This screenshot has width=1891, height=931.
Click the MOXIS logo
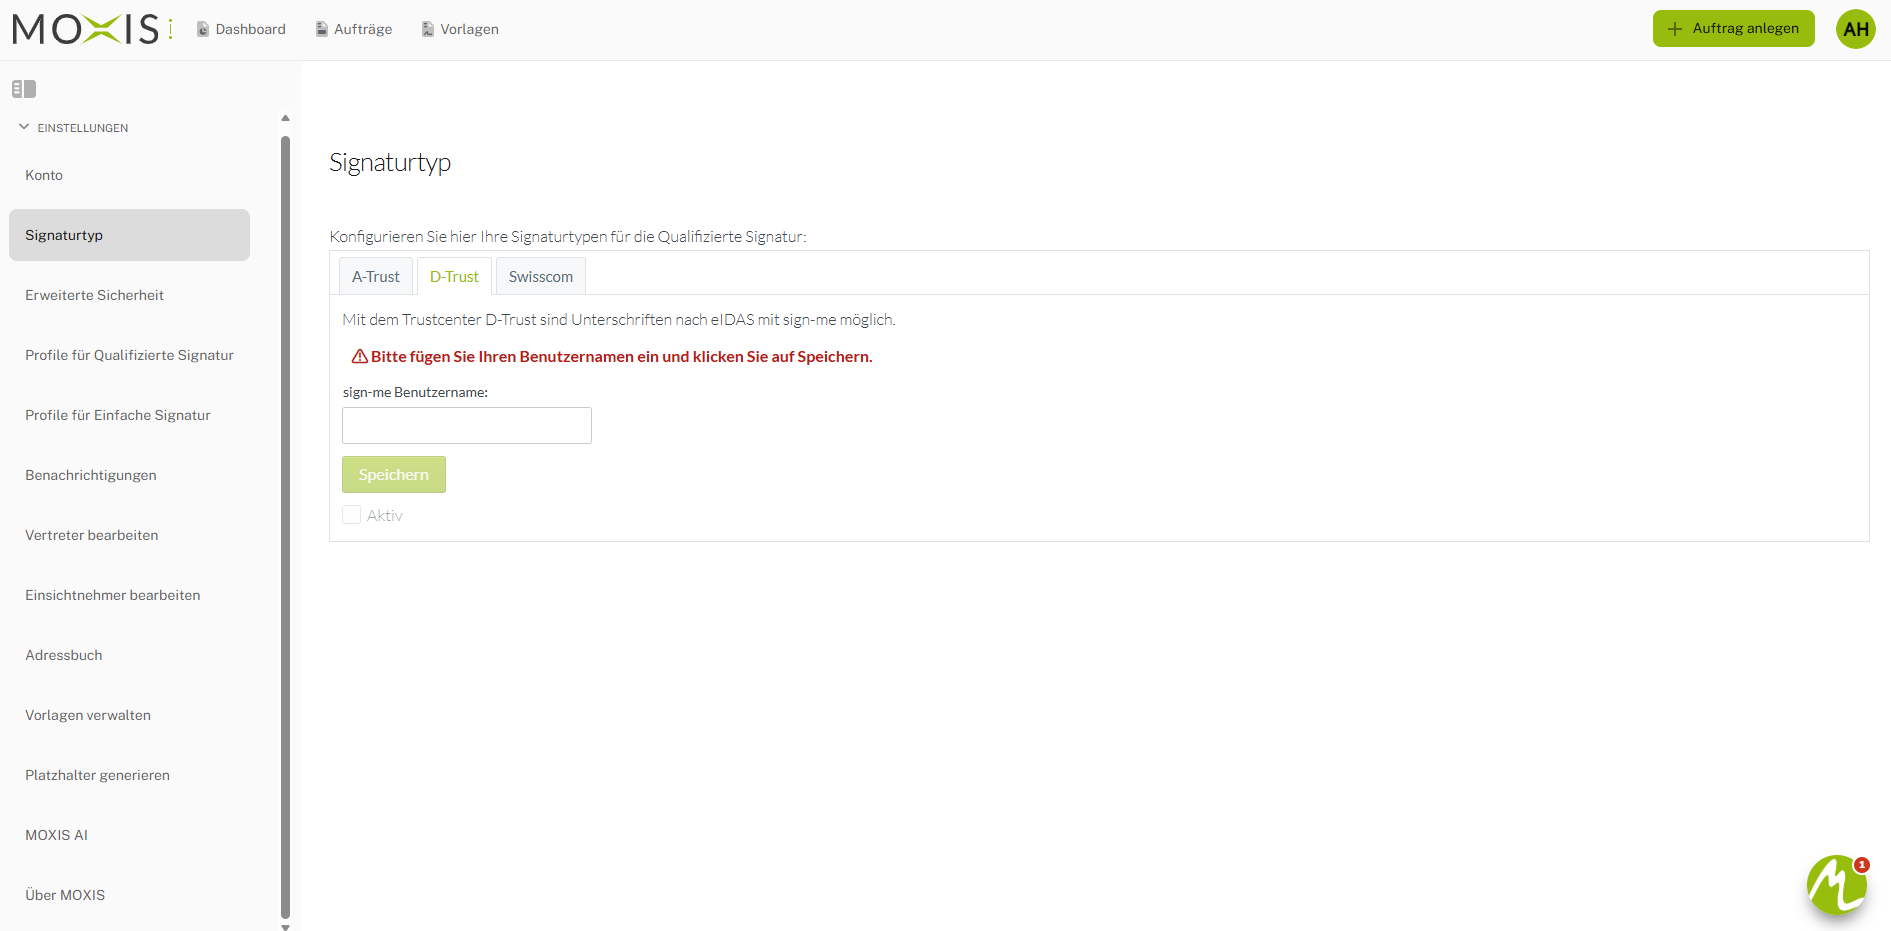(x=93, y=29)
